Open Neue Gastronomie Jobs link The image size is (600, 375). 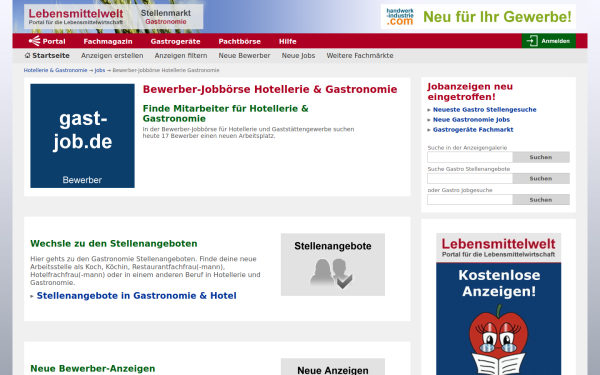tap(471, 119)
